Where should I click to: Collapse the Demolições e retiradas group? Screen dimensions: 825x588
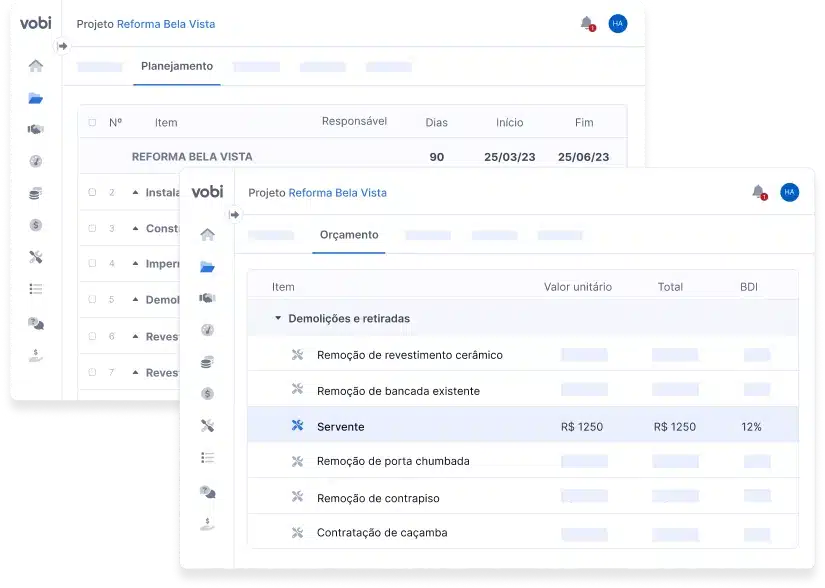[x=278, y=319]
